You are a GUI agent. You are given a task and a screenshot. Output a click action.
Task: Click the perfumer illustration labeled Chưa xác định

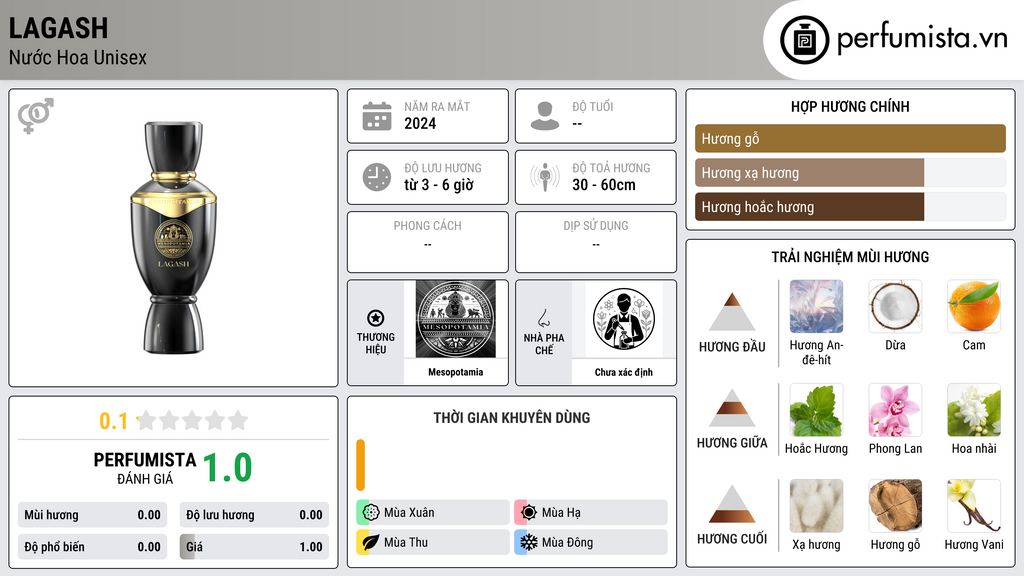click(x=624, y=319)
